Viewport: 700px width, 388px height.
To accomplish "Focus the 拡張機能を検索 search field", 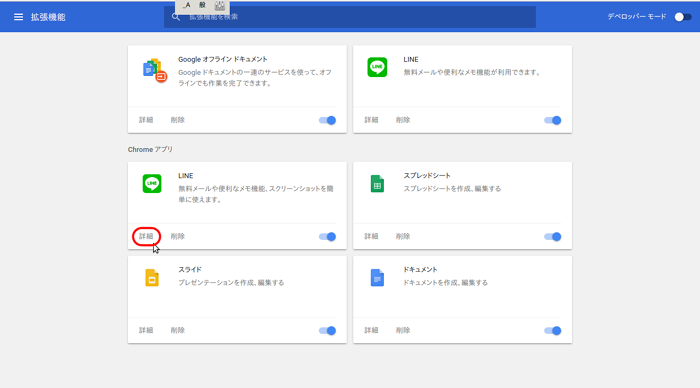I will [350, 17].
